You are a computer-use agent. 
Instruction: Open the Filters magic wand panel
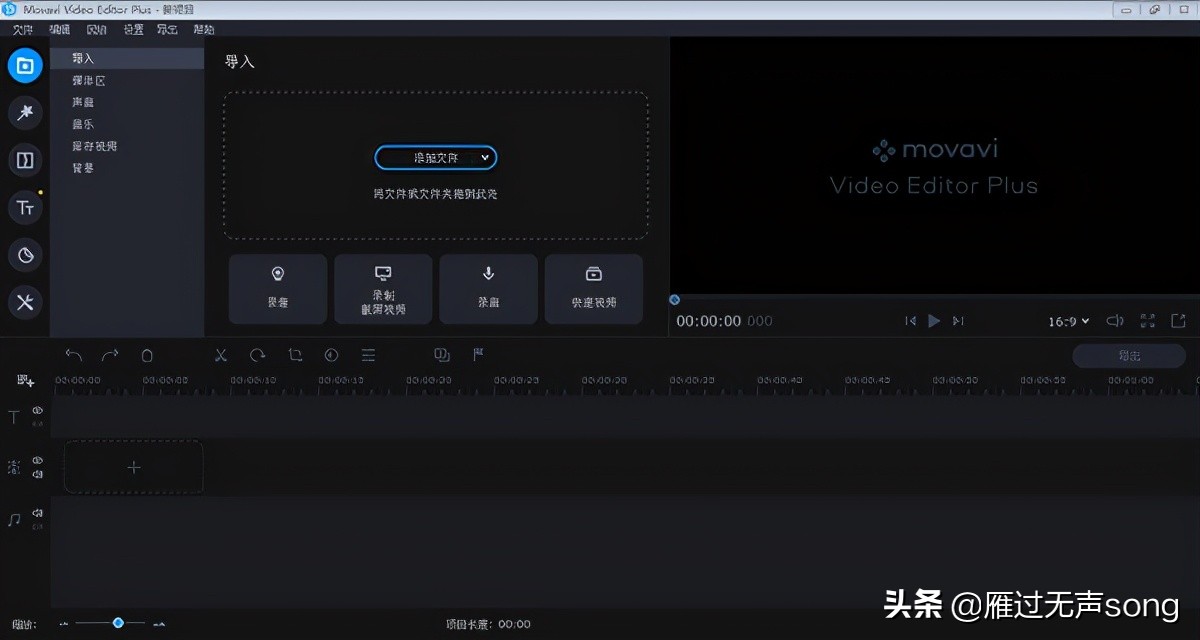click(x=25, y=113)
